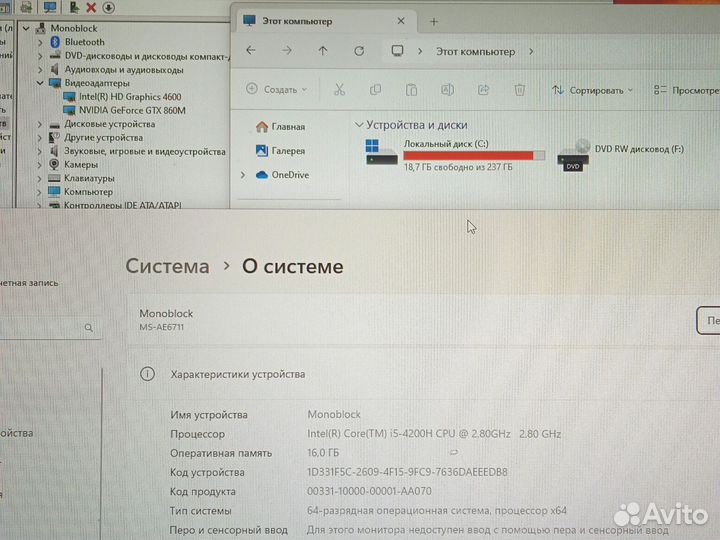The width and height of the screenshot is (720, 540).
Task: Click the Back arrow in File Explorer
Action: (x=251, y=51)
